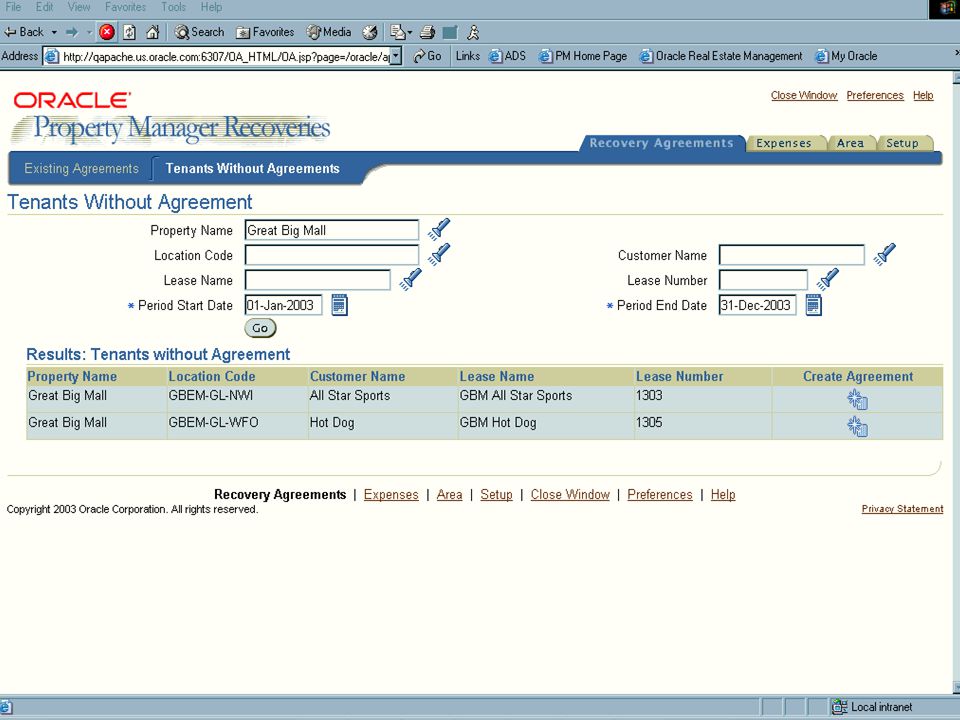The image size is (960, 720).
Task: Click the top Help link
Action: pyautogui.click(x=923, y=96)
